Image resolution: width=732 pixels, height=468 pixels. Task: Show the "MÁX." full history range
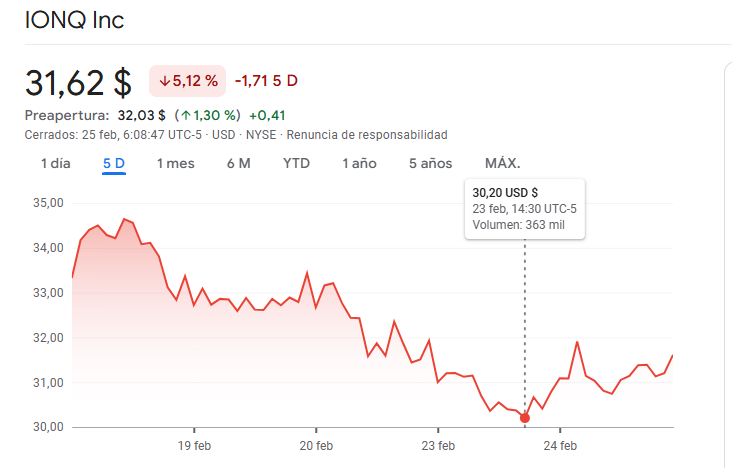point(502,163)
